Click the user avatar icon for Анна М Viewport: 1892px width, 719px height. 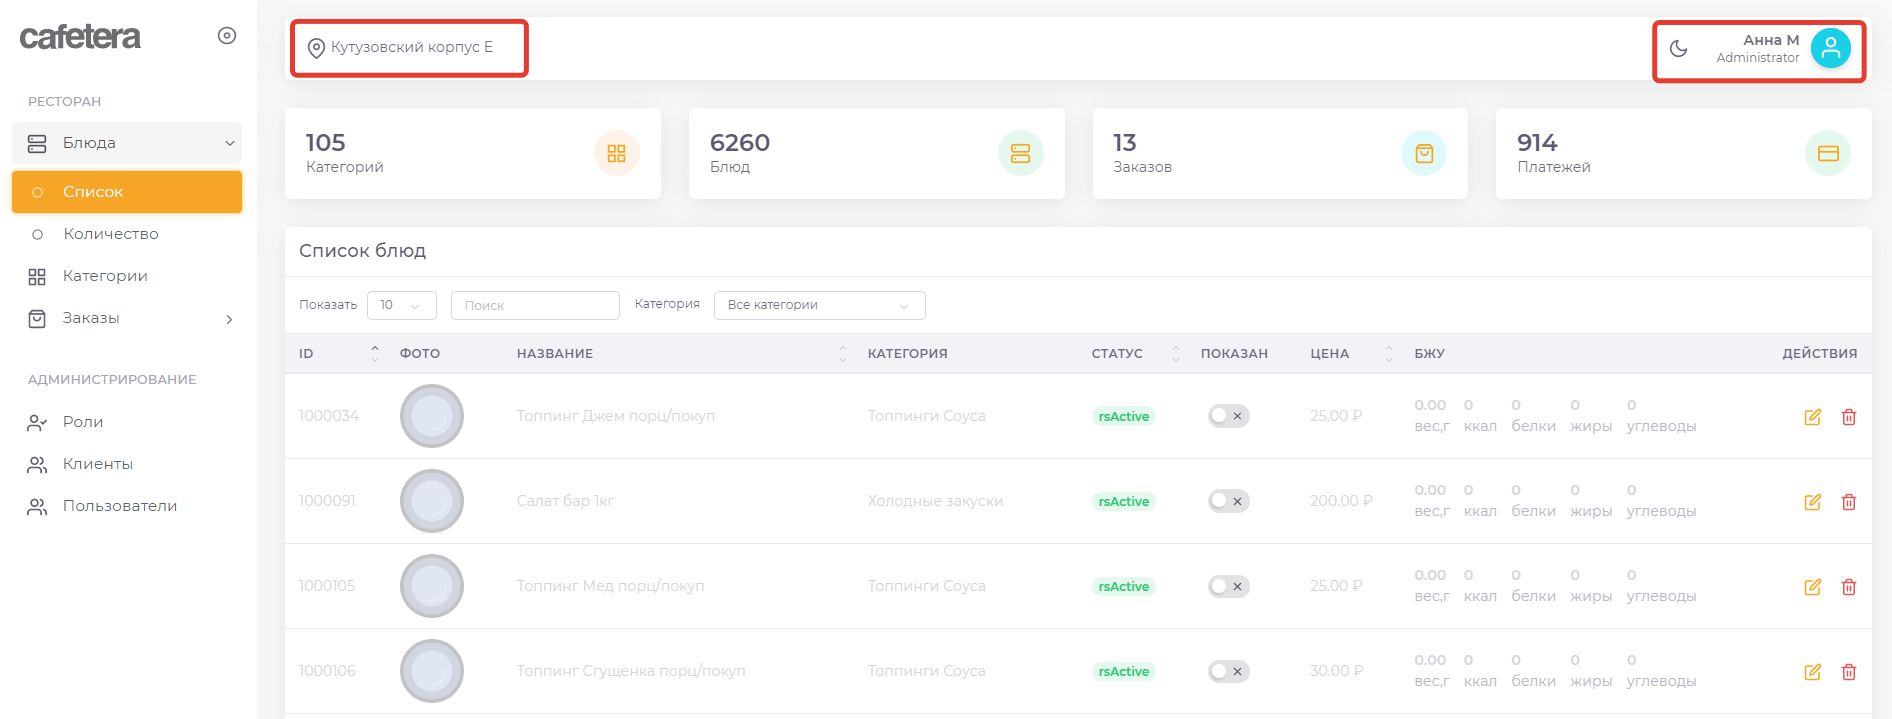1830,48
